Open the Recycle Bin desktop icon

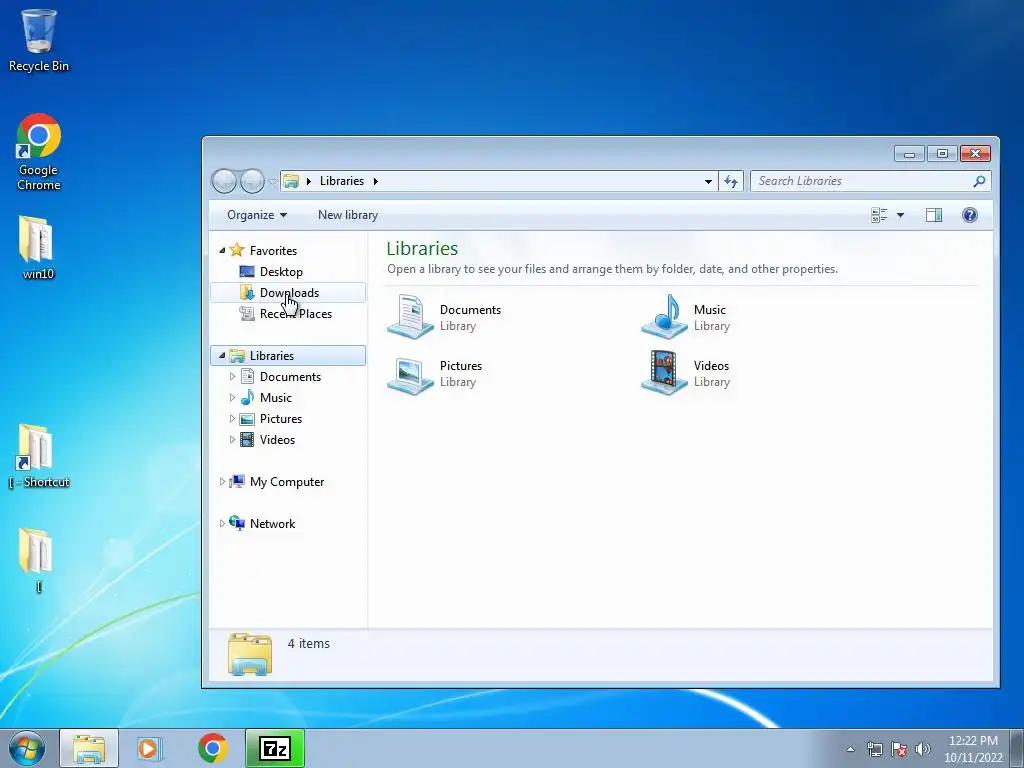pyautogui.click(x=38, y=40)
